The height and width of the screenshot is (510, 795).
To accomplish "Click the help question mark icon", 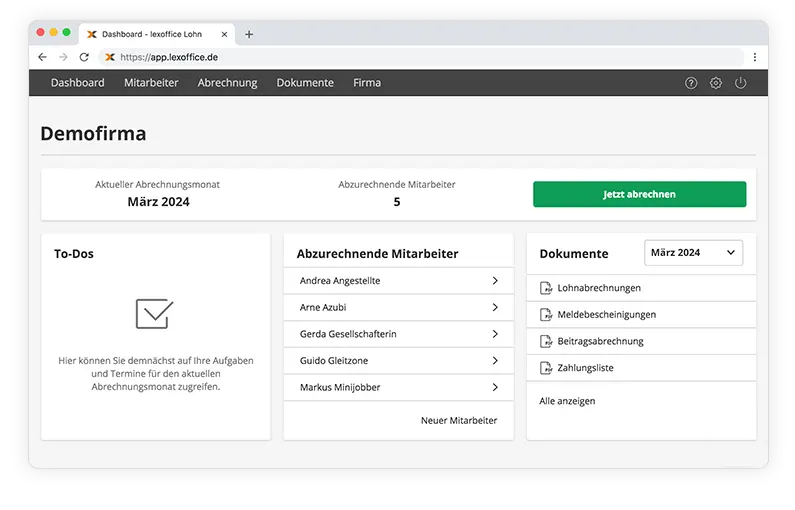I will click(691, 83).
